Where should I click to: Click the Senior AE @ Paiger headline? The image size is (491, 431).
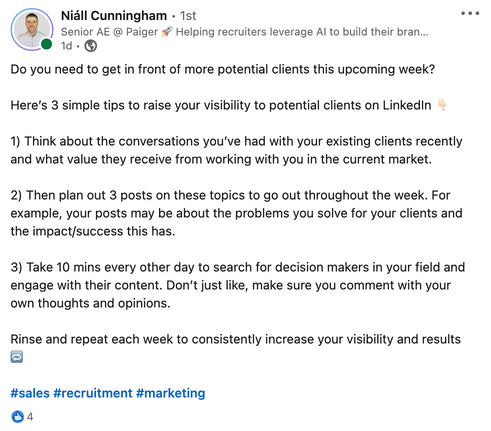[244, 32]
